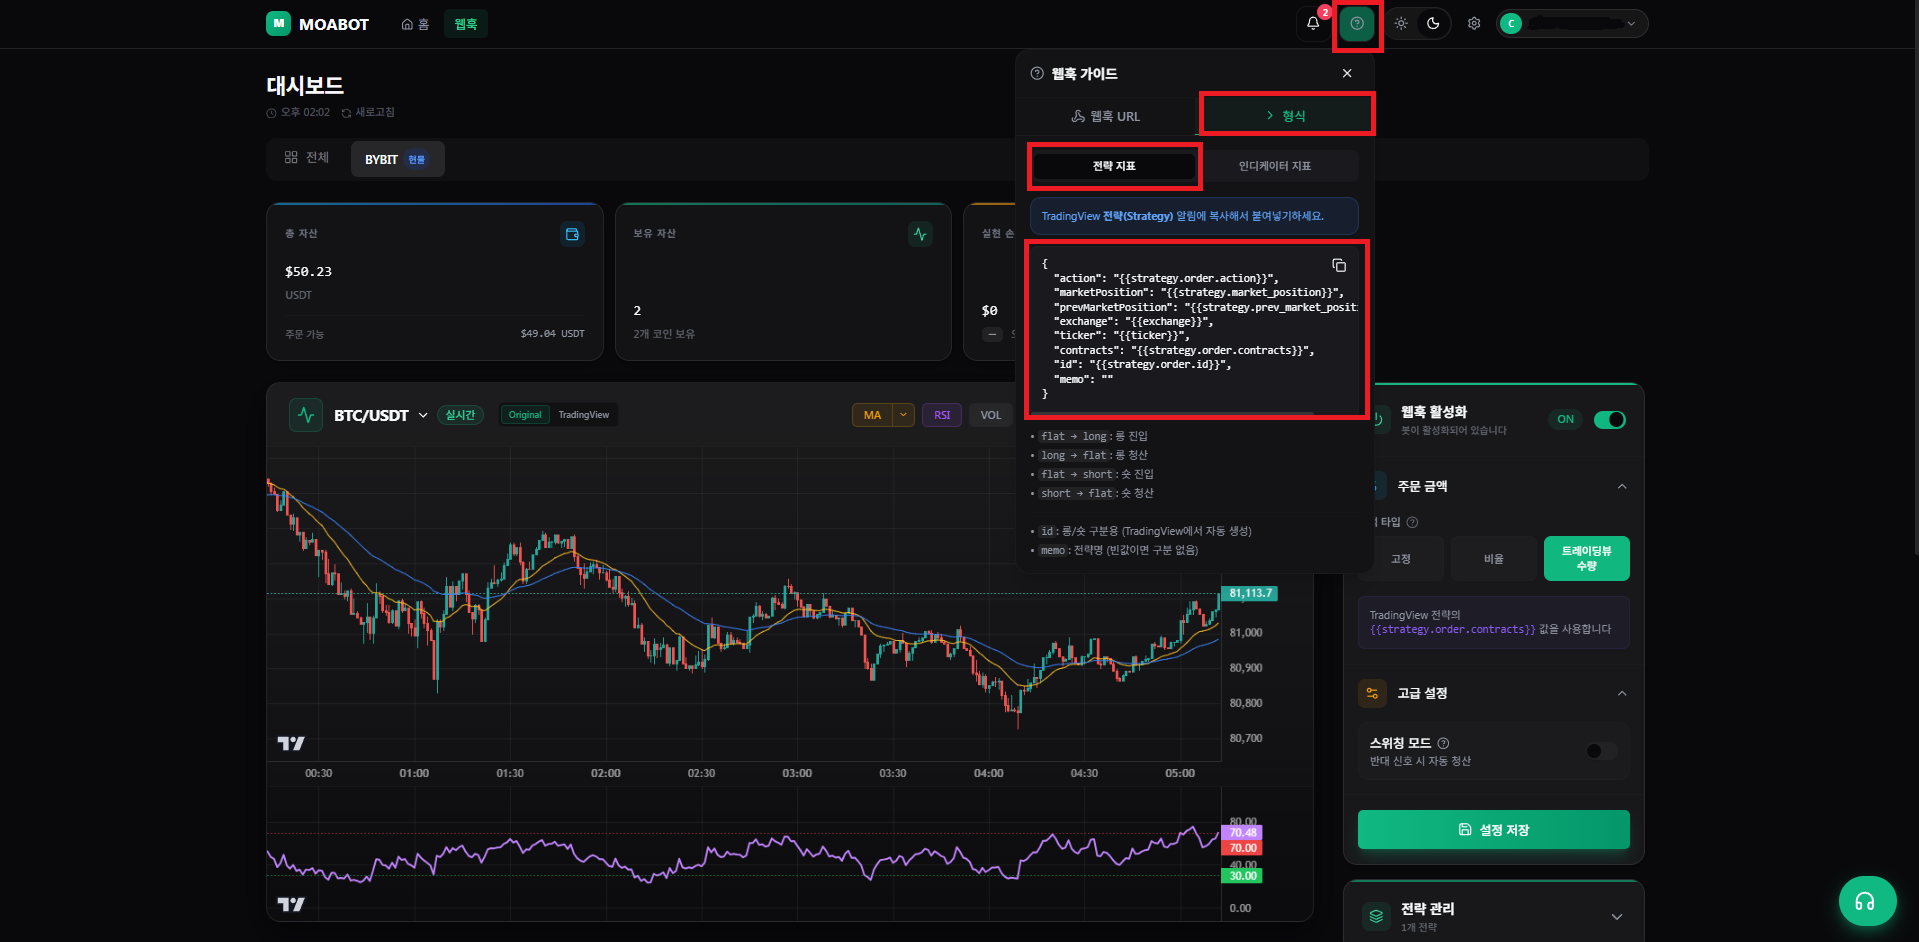
Task: Click 설정 저장 button
Action: click(x=1493, y=829)
